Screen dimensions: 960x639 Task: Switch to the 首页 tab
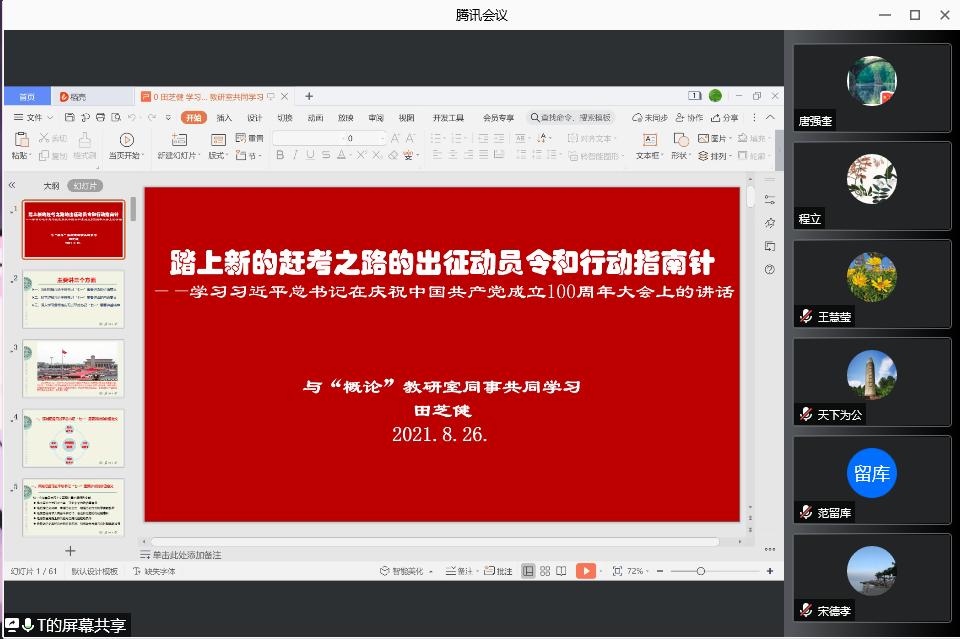[27, 96]
